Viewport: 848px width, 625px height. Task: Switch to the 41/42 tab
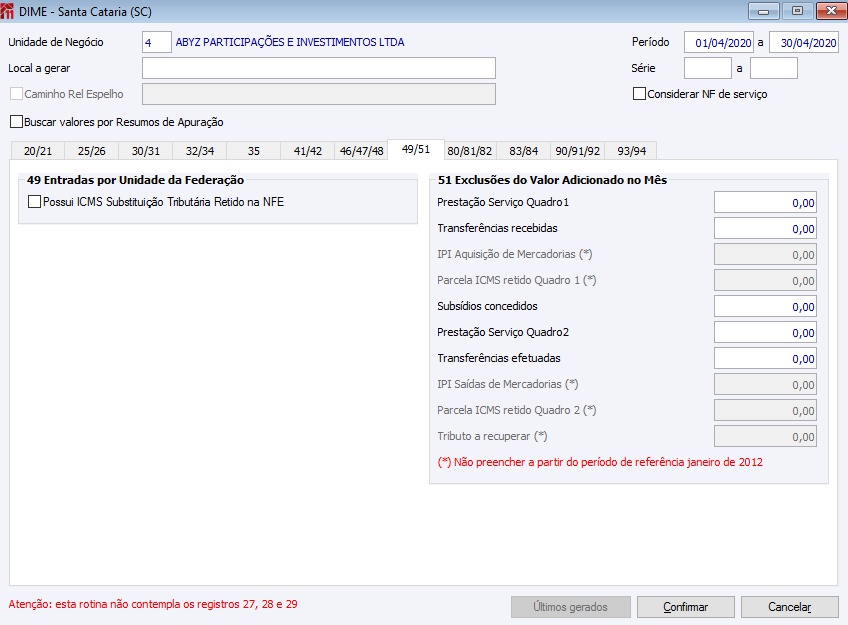[x=308, y=151]
